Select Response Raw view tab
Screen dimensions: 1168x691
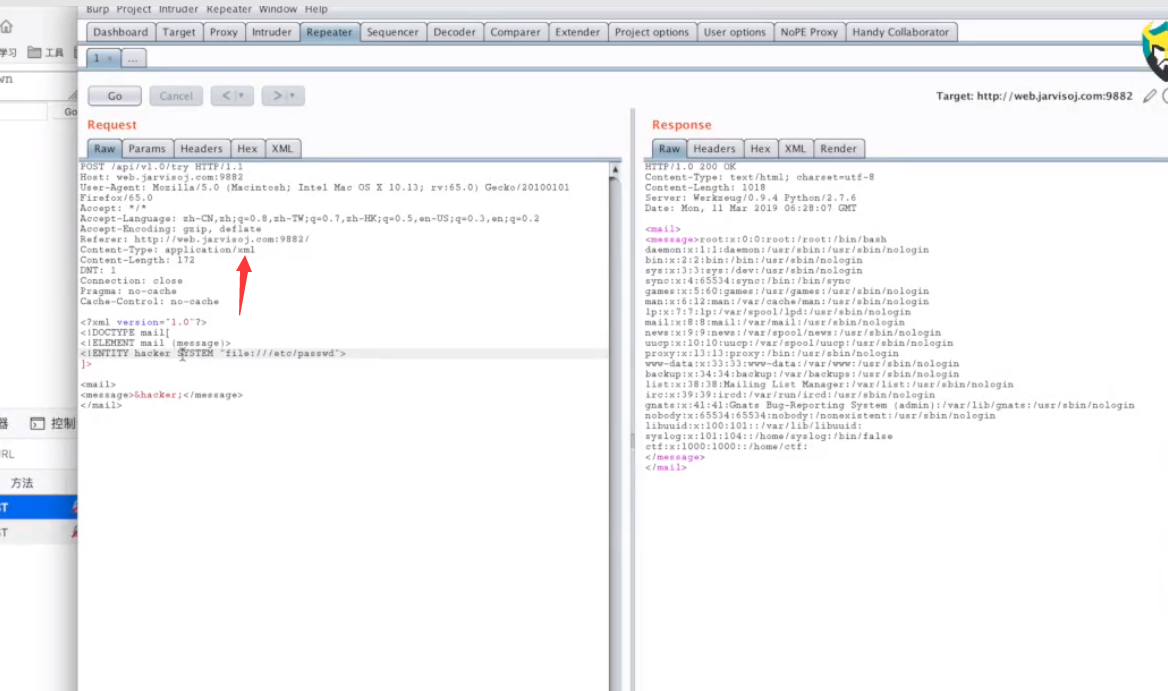click(x=669, y=149)
